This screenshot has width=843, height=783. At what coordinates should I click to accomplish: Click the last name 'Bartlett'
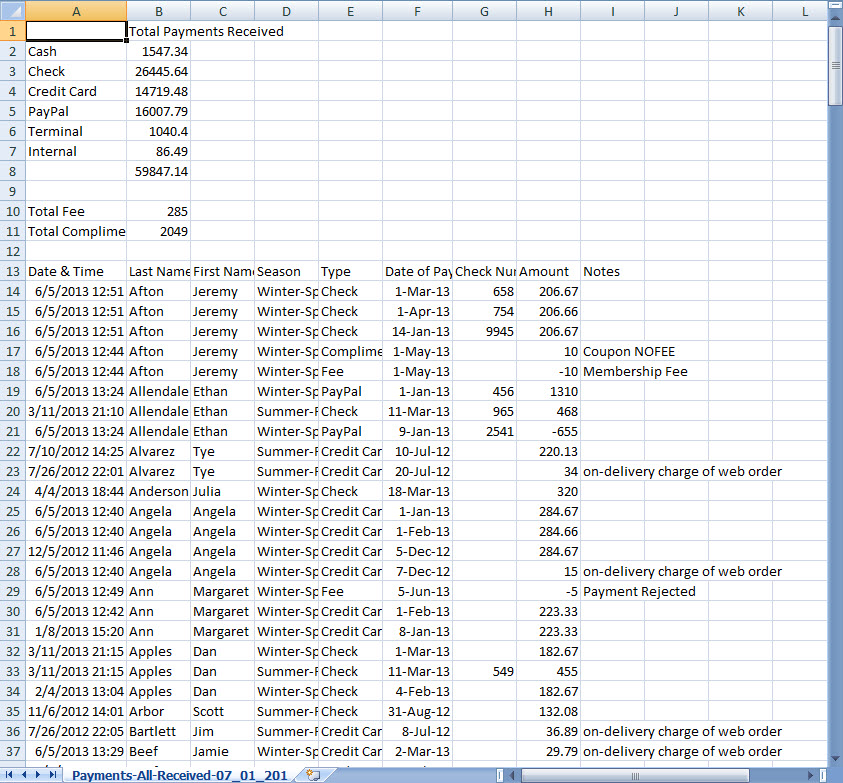tap(159, 731)
